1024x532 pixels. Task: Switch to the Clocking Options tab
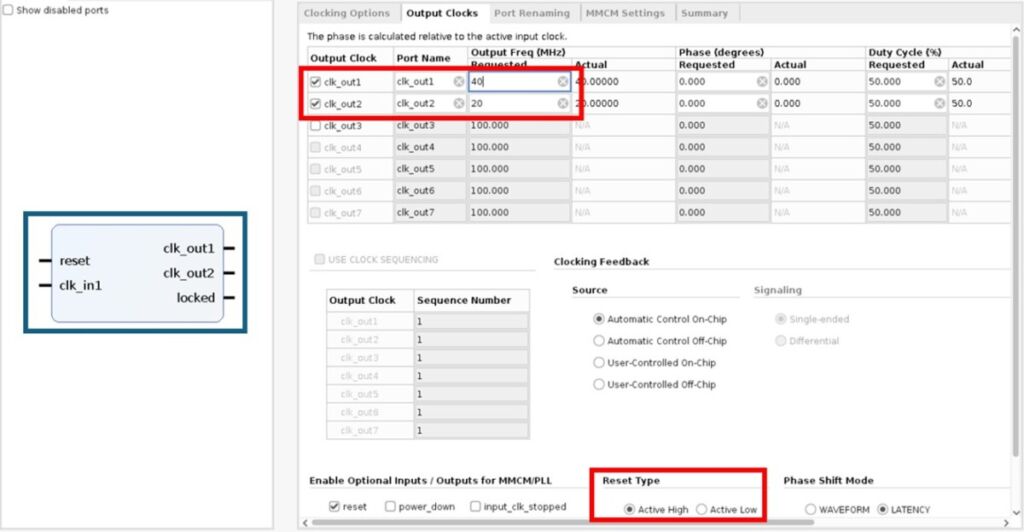coord(346,13)
